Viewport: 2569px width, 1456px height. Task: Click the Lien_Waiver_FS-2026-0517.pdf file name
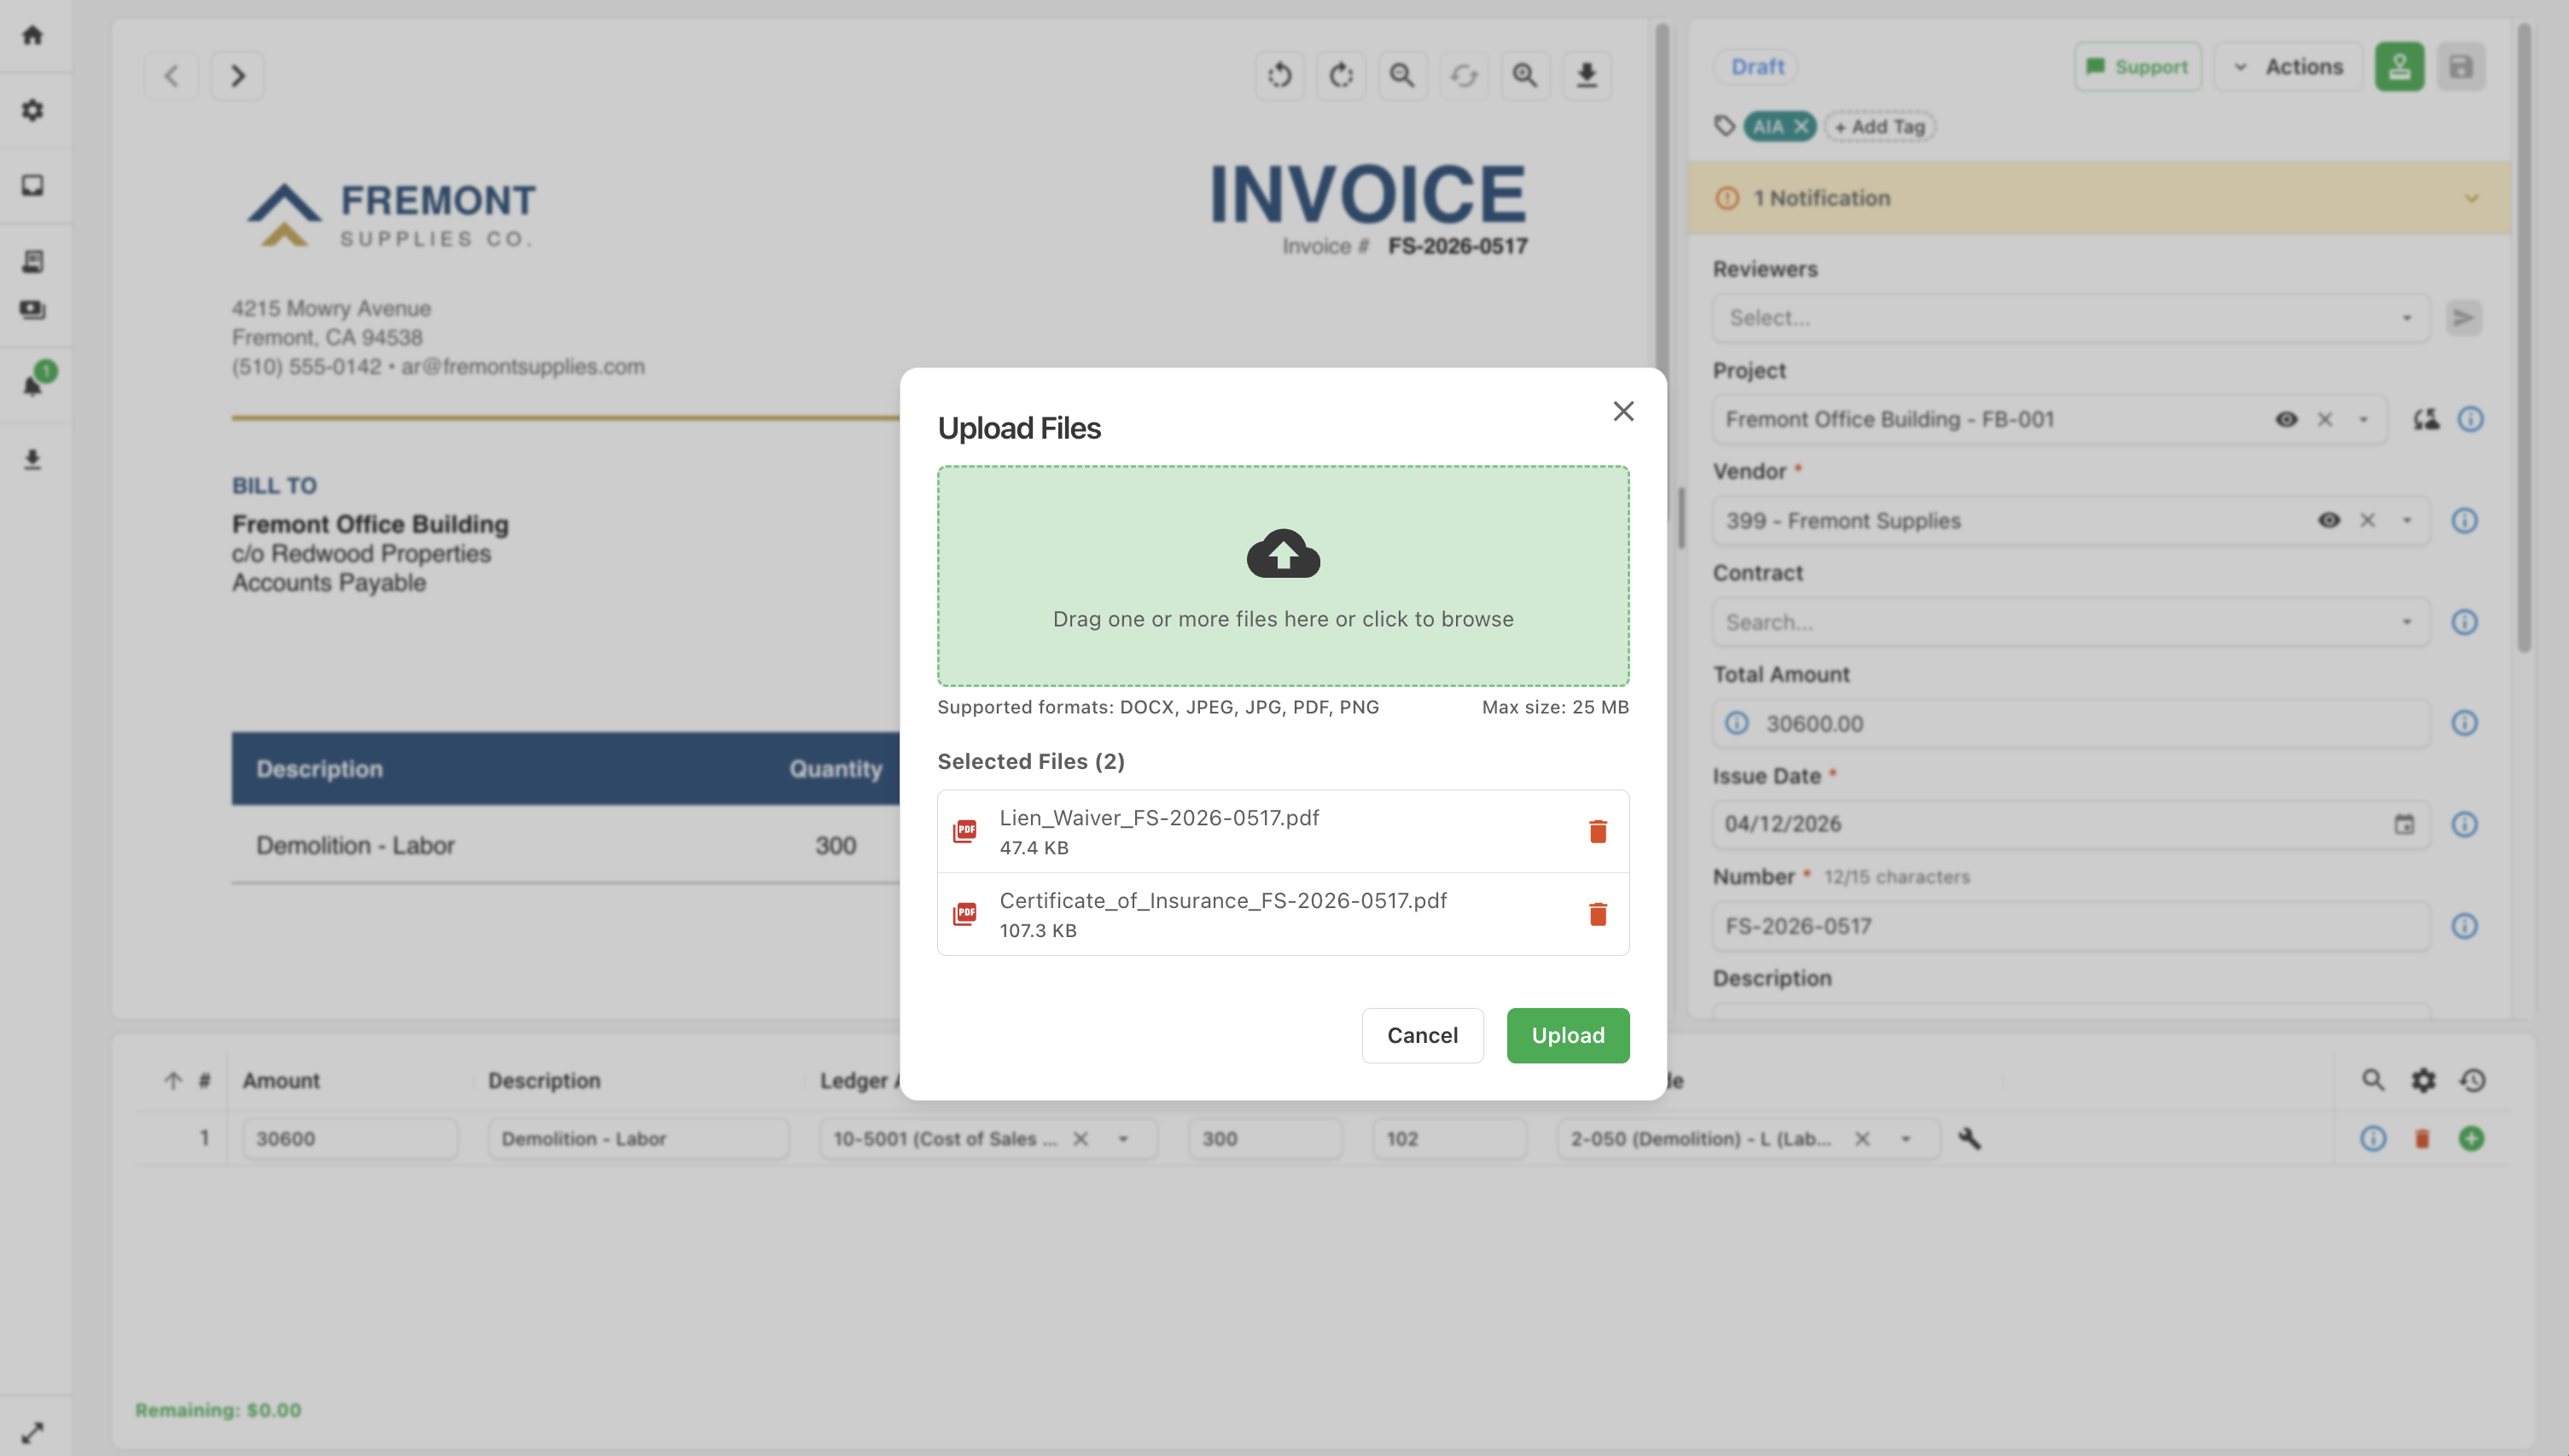(x=1159, y=817)
